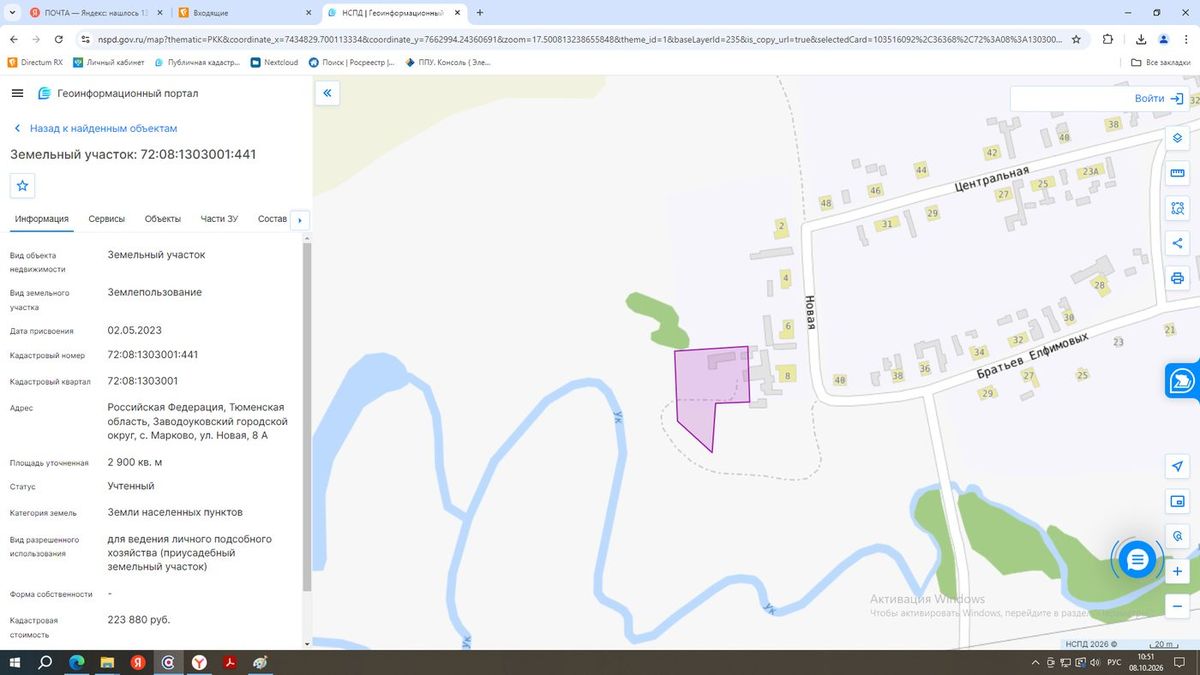Open the browser tab search dropdown

tap(11, 13)
